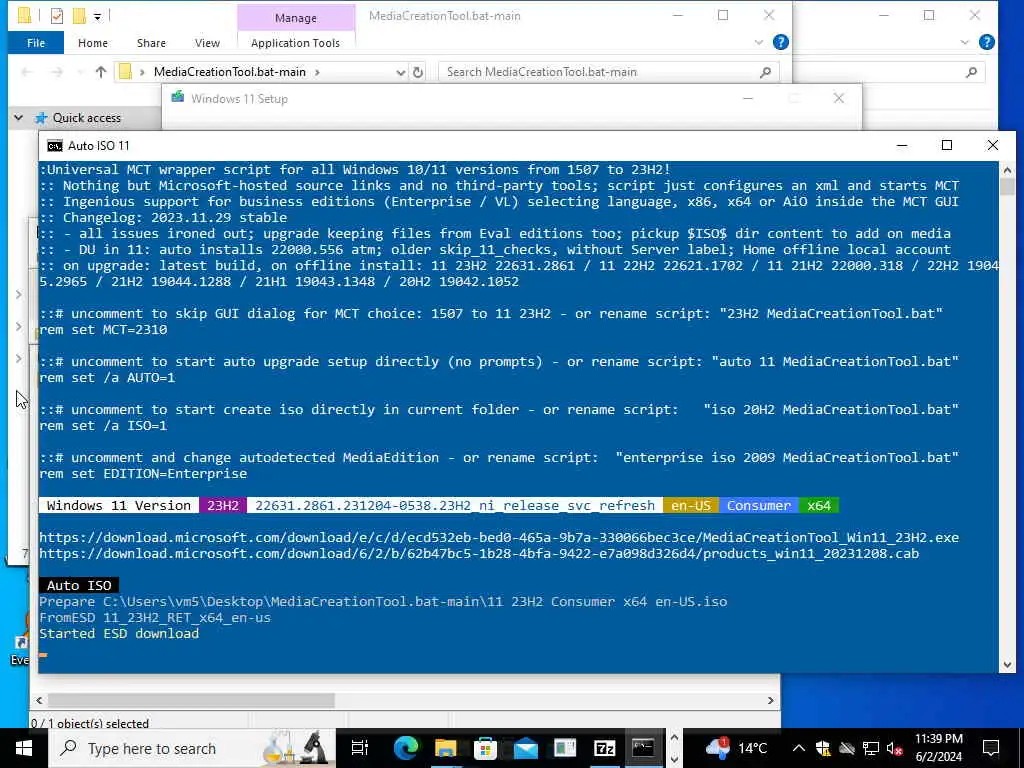1024x768 pixels.
Task: Open the address bar history dropdown
Action: tap(400, 72)
